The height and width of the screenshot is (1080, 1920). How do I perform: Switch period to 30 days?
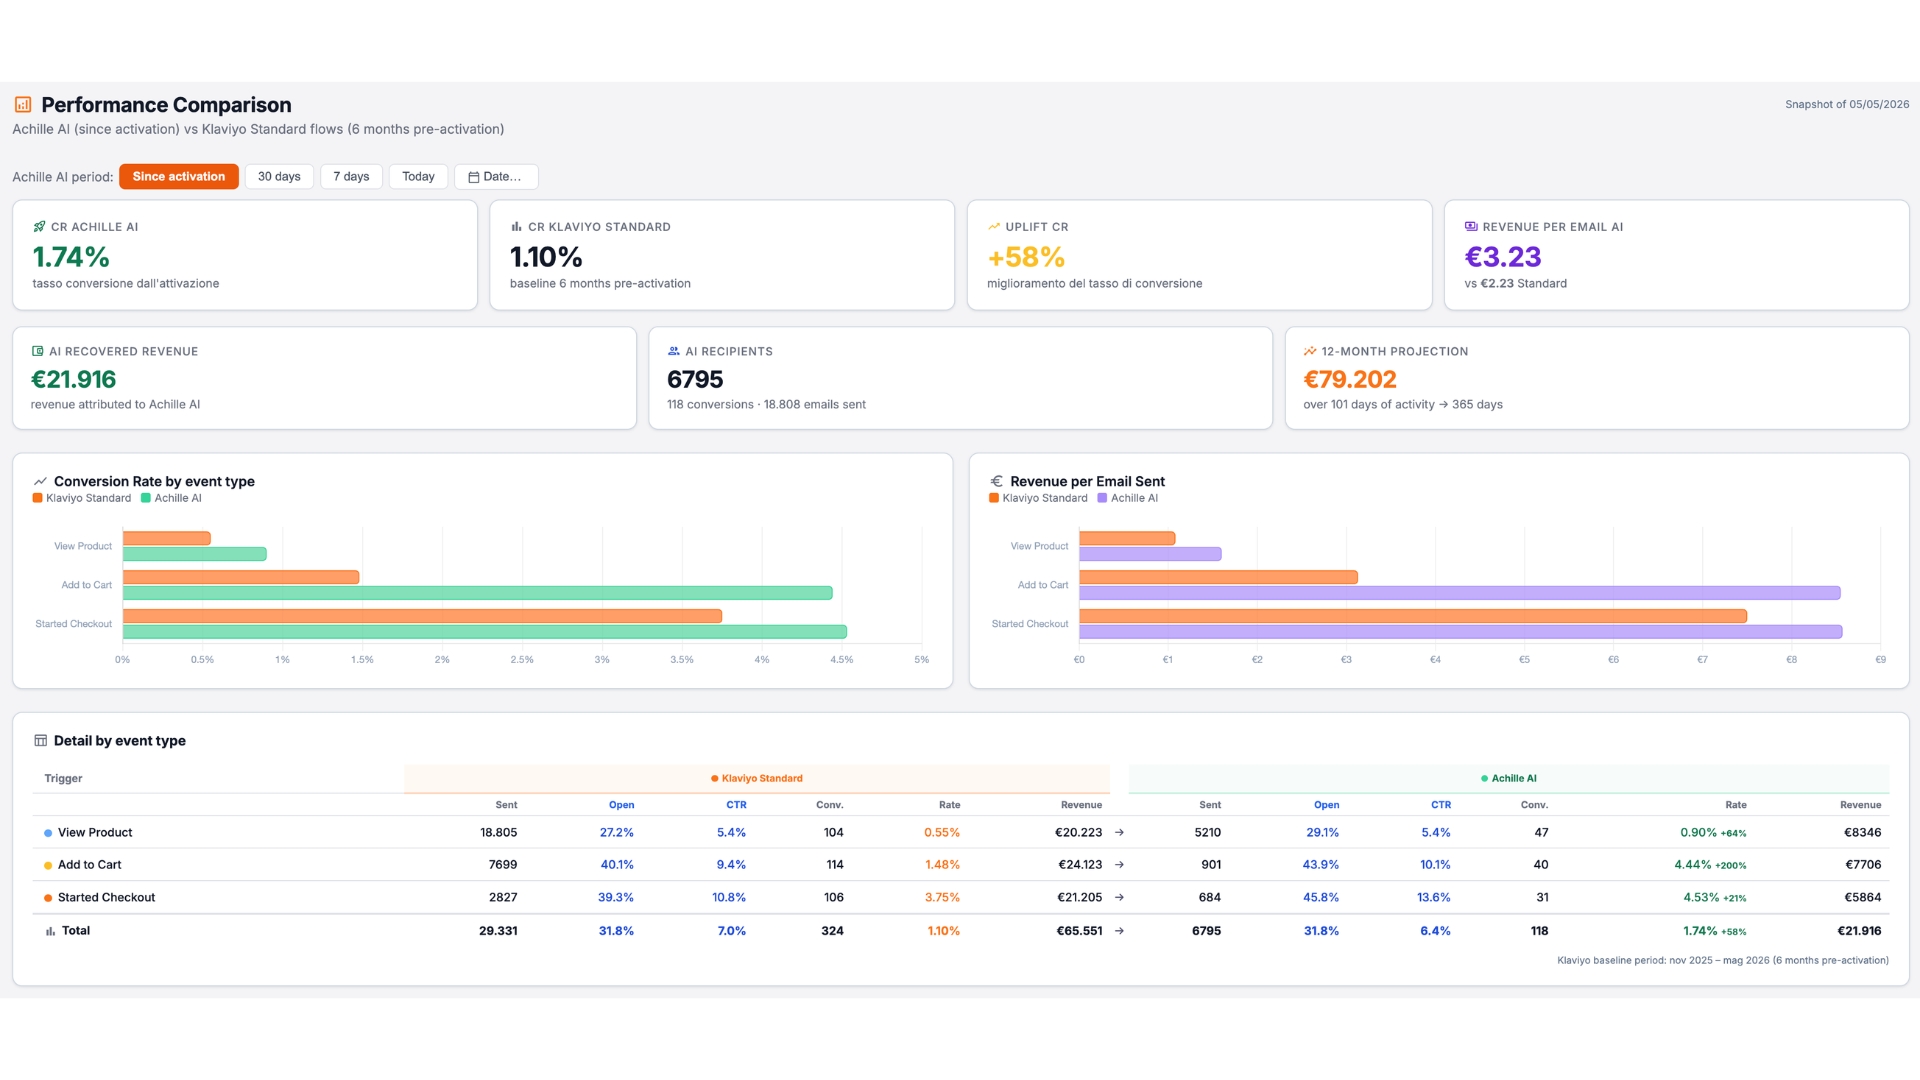279,177
